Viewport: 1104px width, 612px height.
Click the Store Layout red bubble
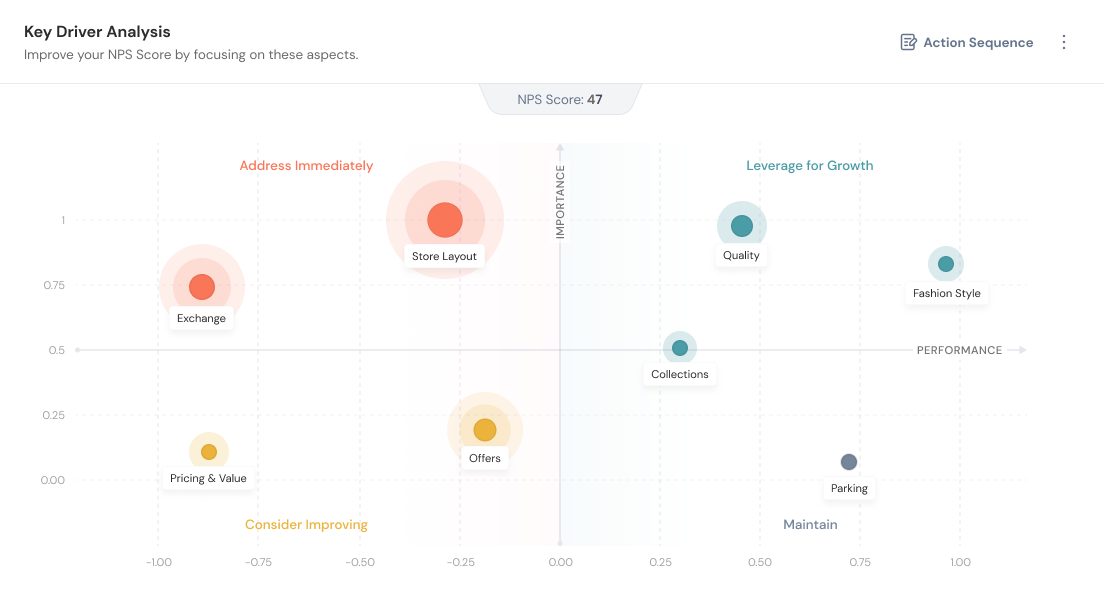pos(445,220)
